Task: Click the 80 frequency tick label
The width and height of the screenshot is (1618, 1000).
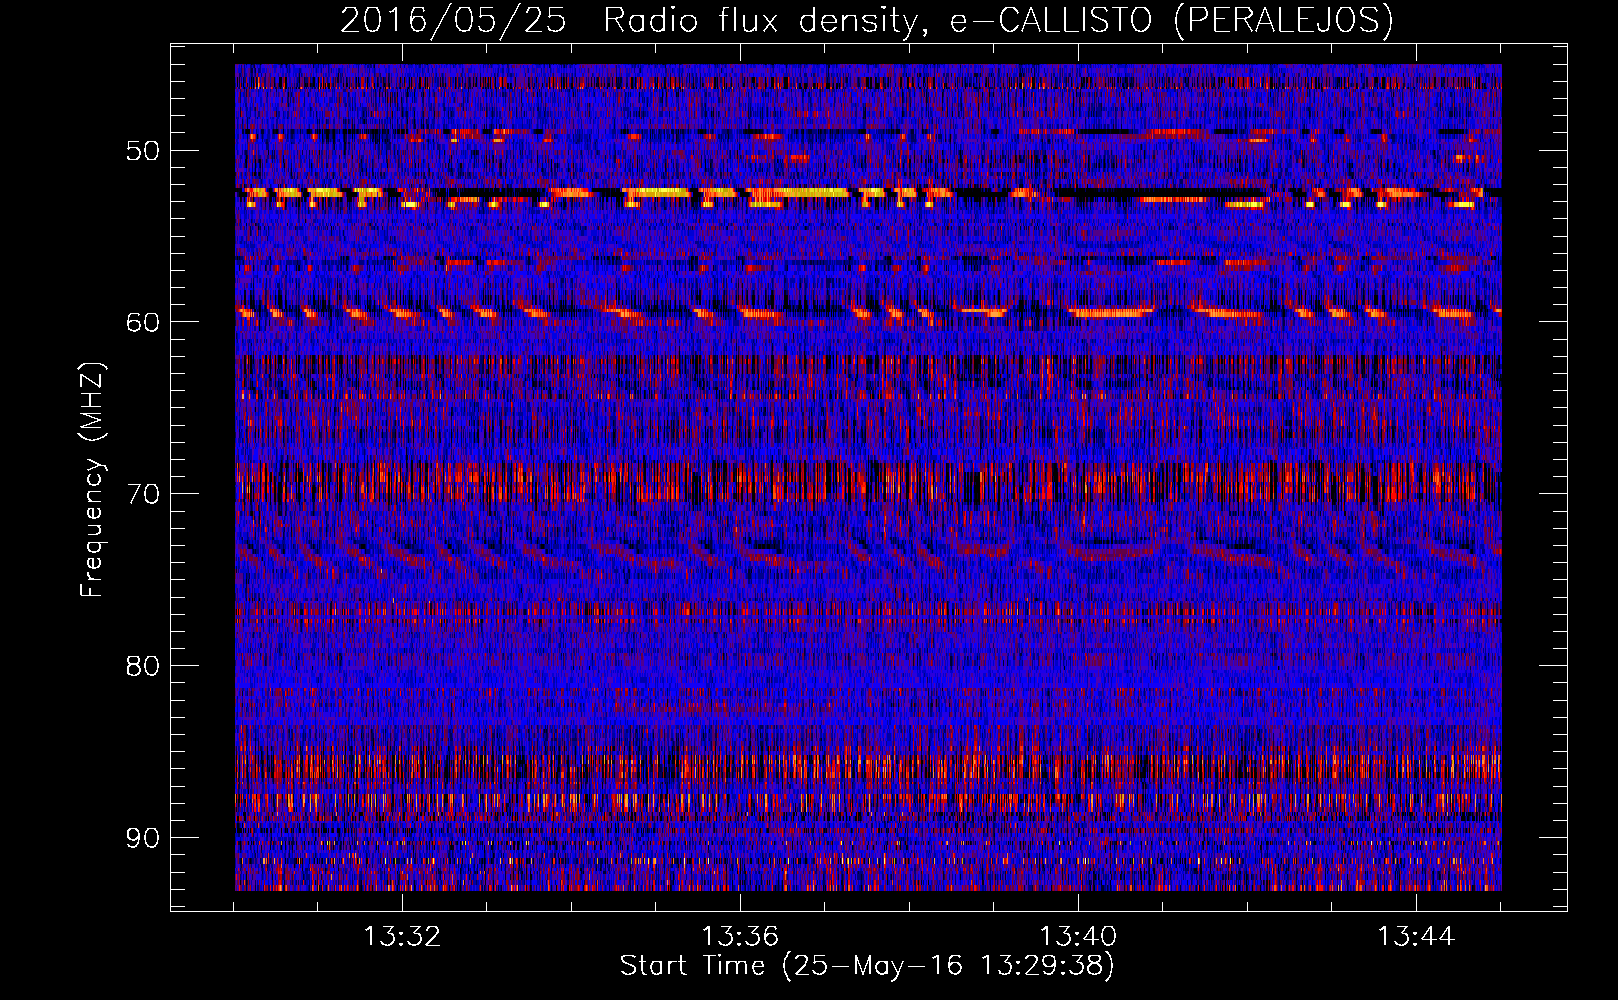Action: tap(142, 666)
